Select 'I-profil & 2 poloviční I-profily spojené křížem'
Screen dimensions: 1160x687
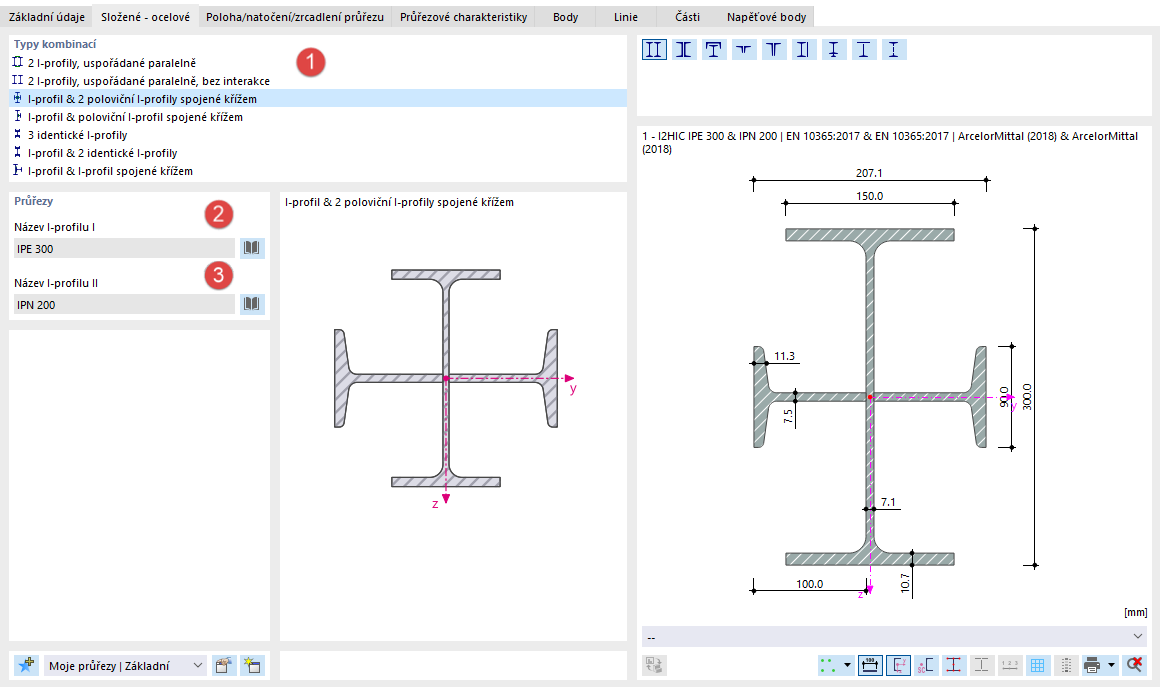tap(318, 98)
